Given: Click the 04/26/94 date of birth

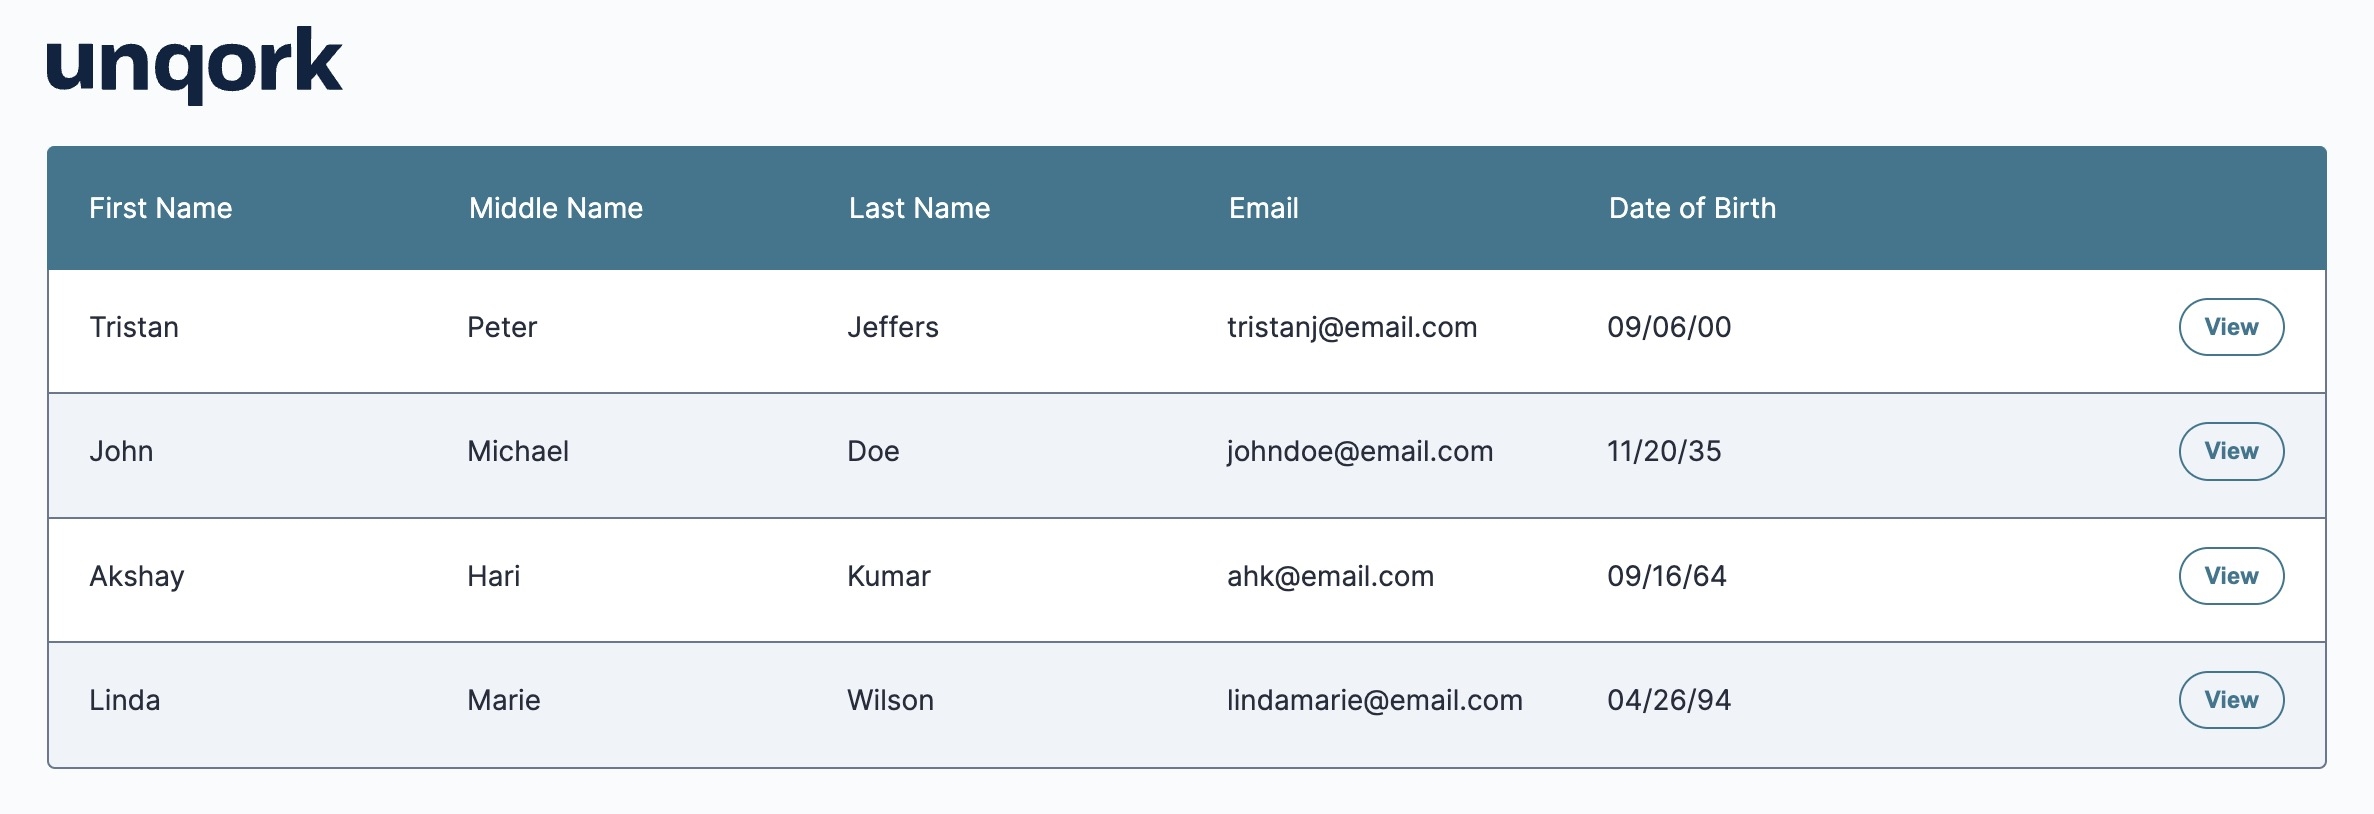Looking at the screenshot, I should tap(1669, 700).
